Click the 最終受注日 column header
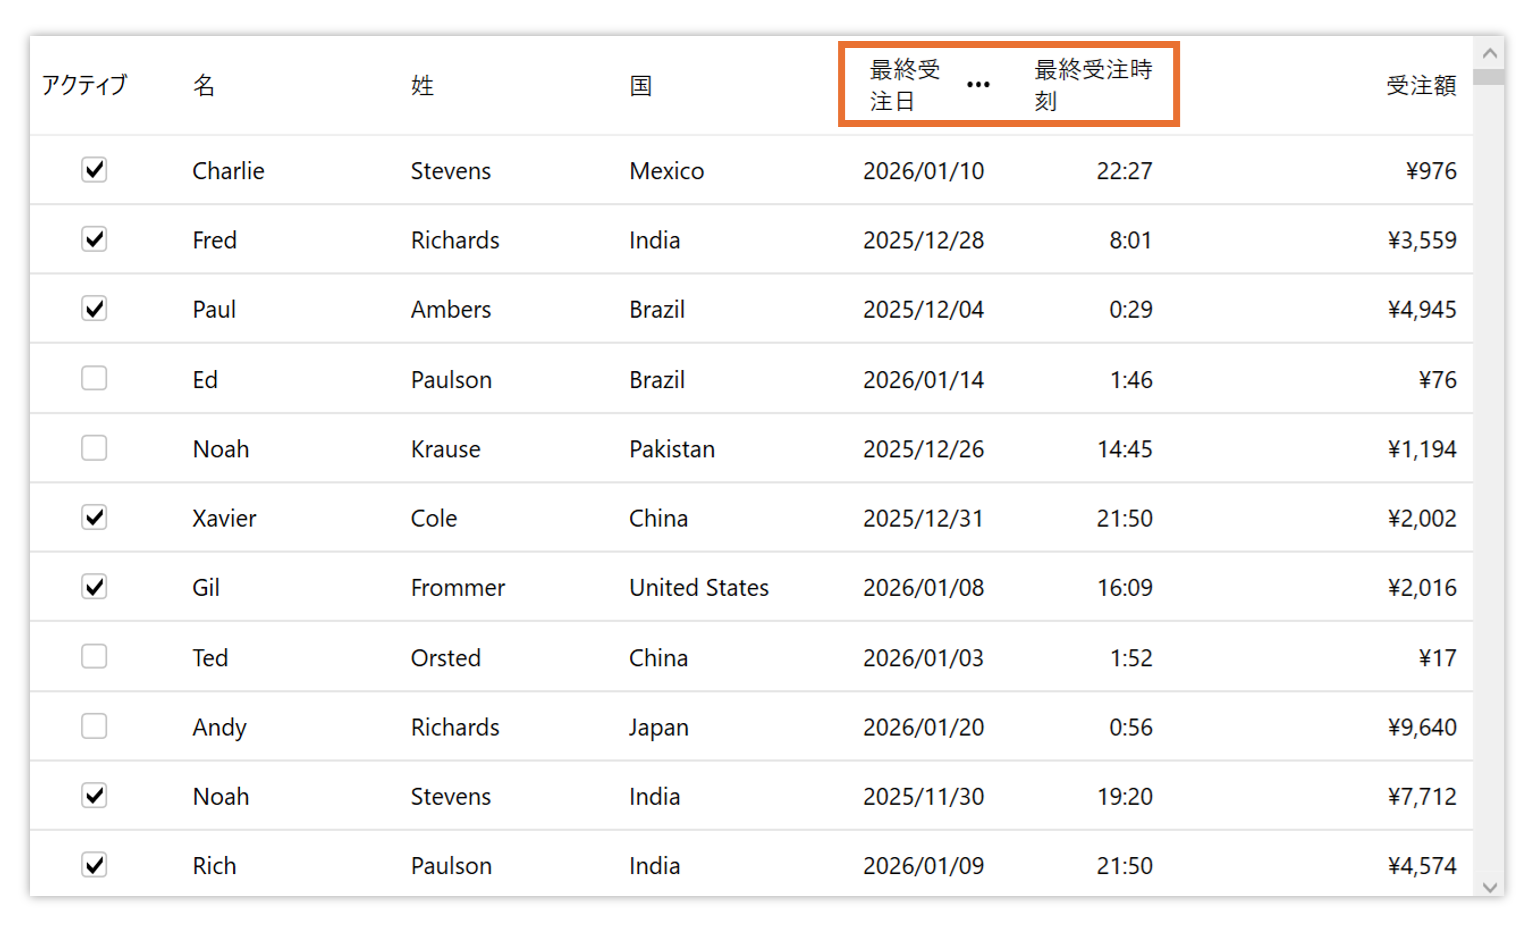Viewport: 1538px width, 927px height. coord(904,85)
